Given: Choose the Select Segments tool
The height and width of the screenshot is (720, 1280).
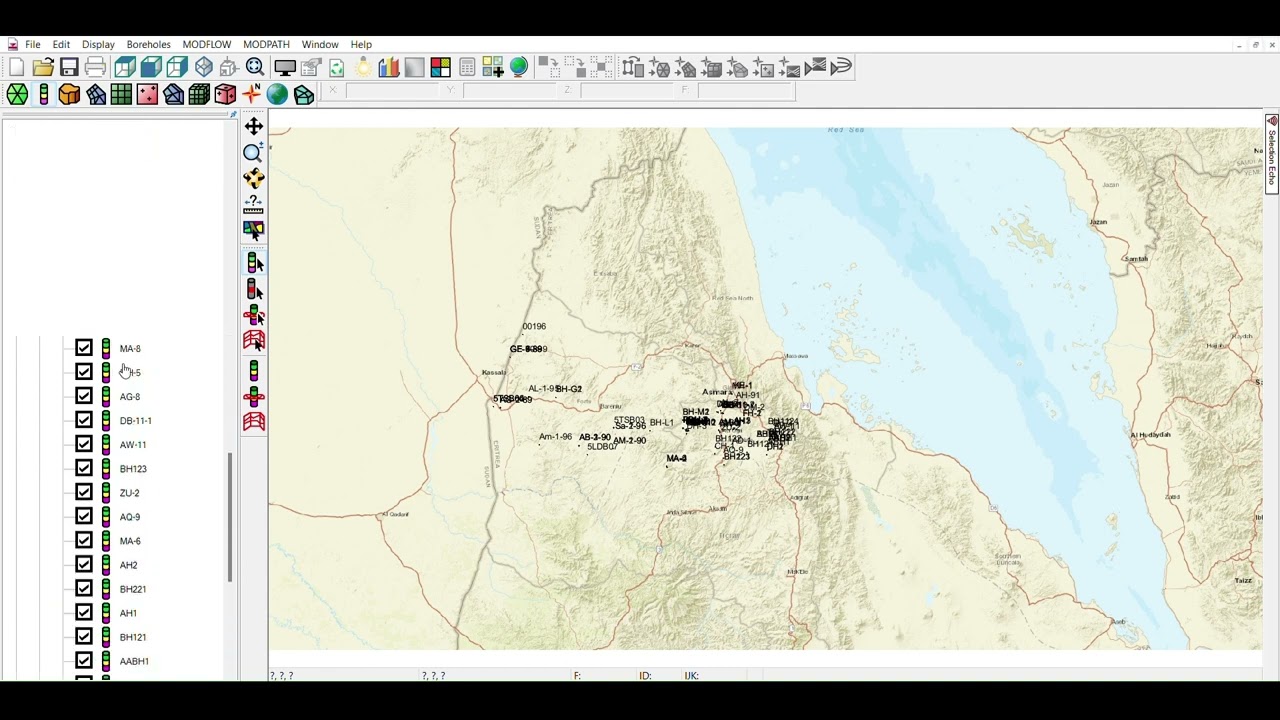Looking at the screenshot, I should pos(254,289).
